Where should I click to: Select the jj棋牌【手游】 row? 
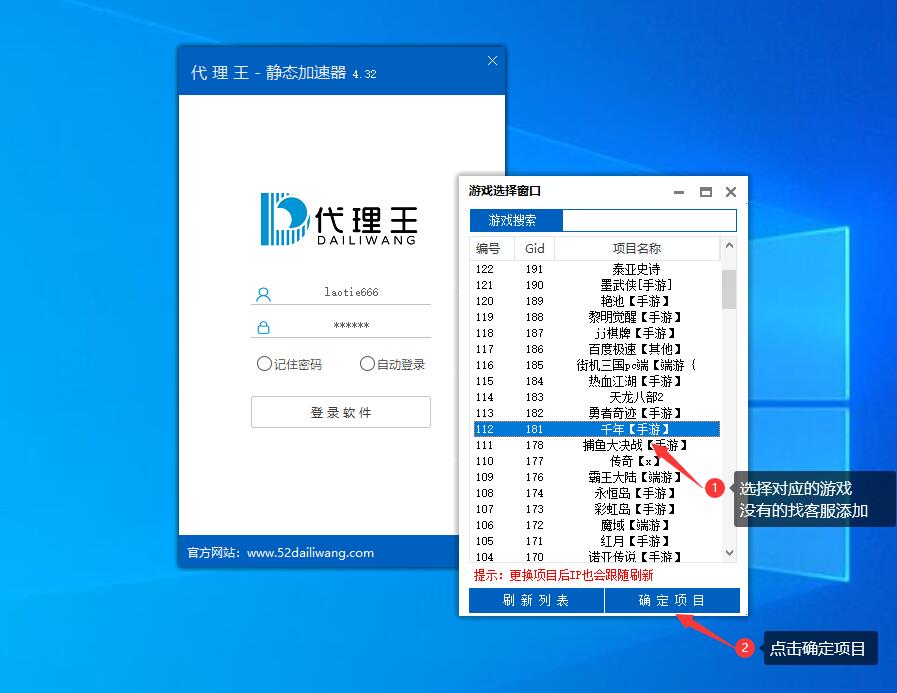point(597,333)
